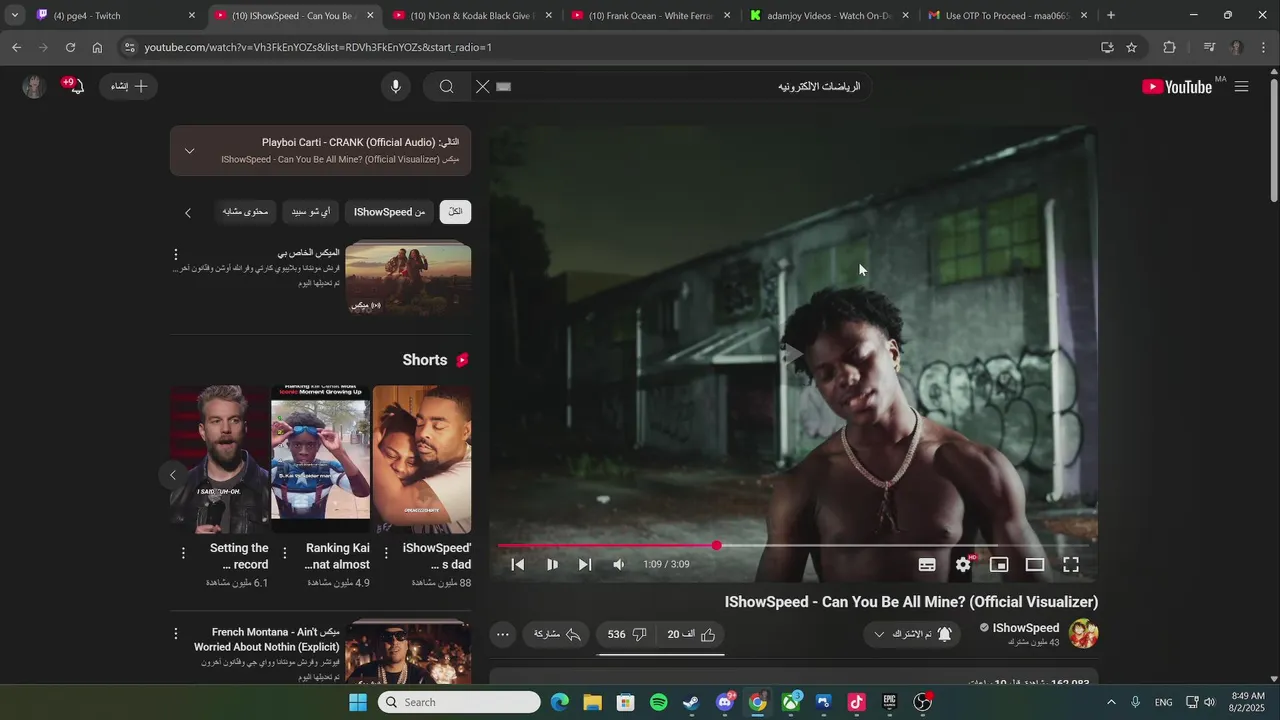Switch to adamjoy Videos tab
The width and height of the screenshot is (1280, 720).
(829, 16)
